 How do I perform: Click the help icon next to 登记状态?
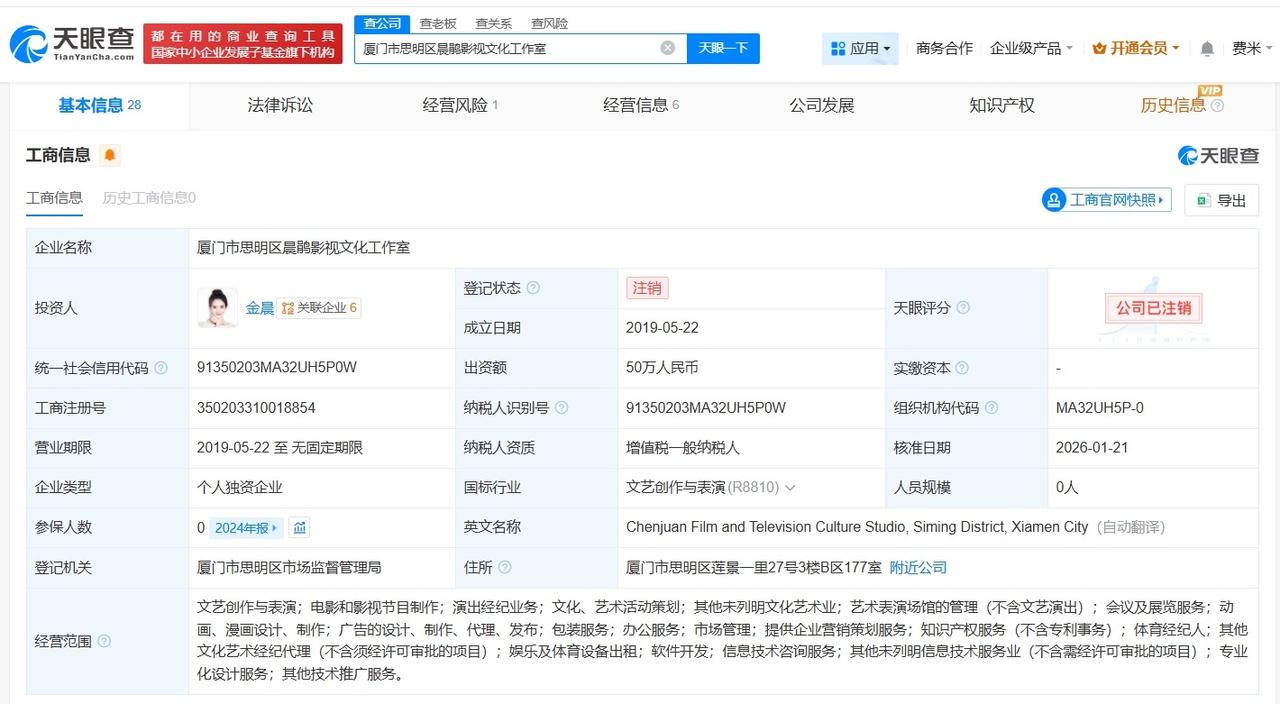[x=535, y=287]
